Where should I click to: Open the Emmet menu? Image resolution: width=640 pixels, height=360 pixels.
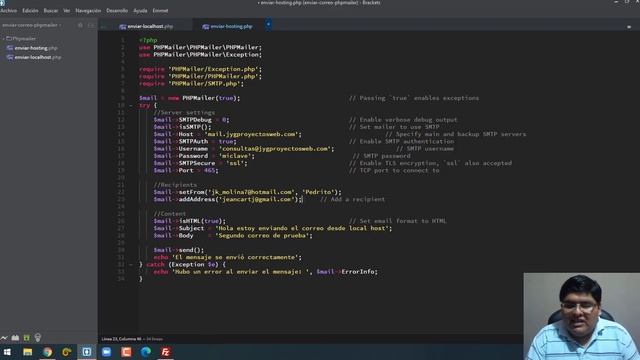(160, 11)
